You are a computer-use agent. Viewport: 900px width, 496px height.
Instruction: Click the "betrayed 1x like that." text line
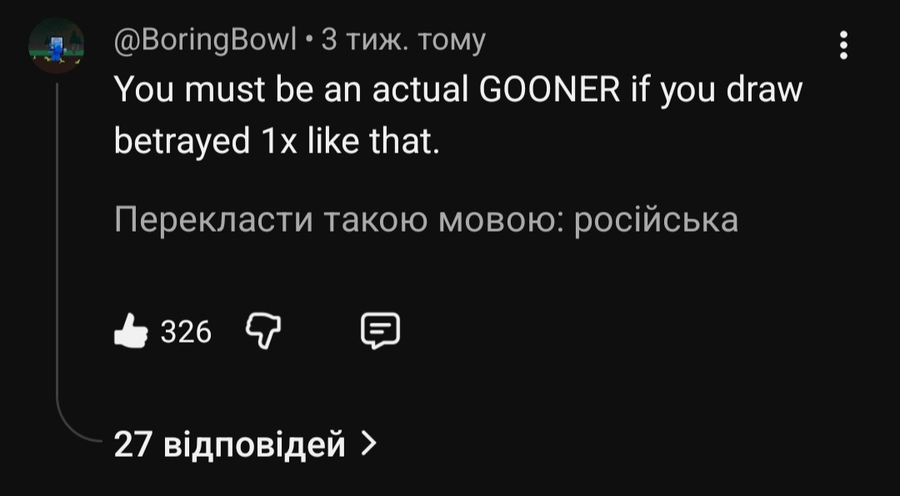click(x=278, y=142)
